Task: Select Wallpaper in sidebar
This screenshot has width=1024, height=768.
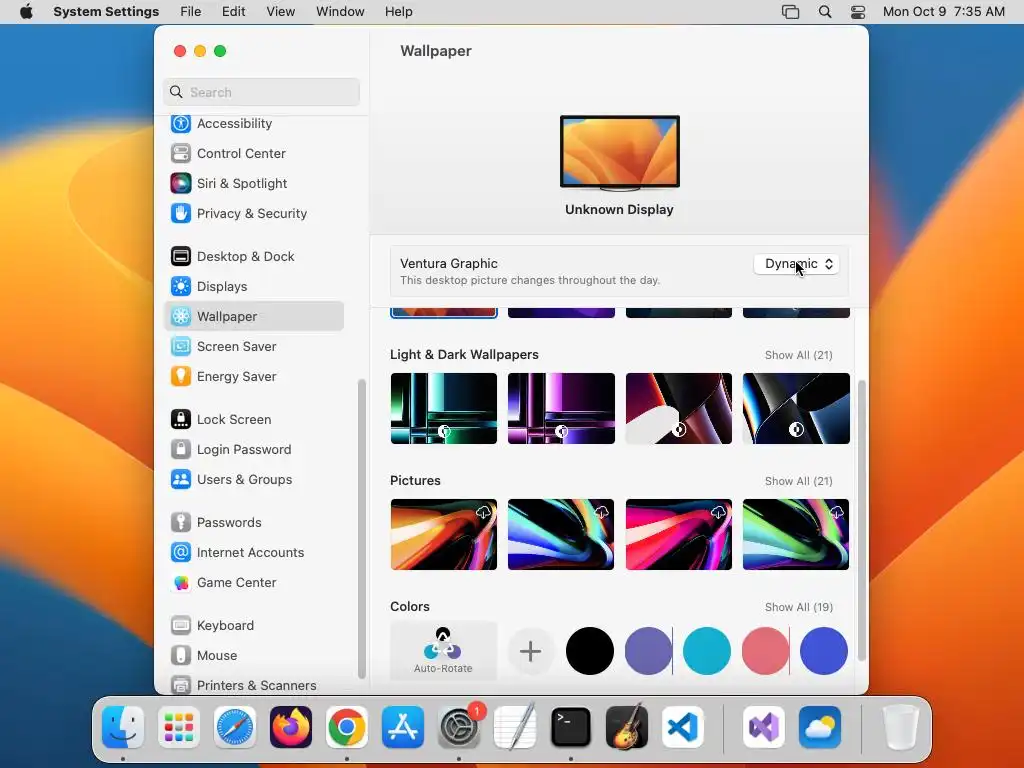Action: (x=253, y=317)
